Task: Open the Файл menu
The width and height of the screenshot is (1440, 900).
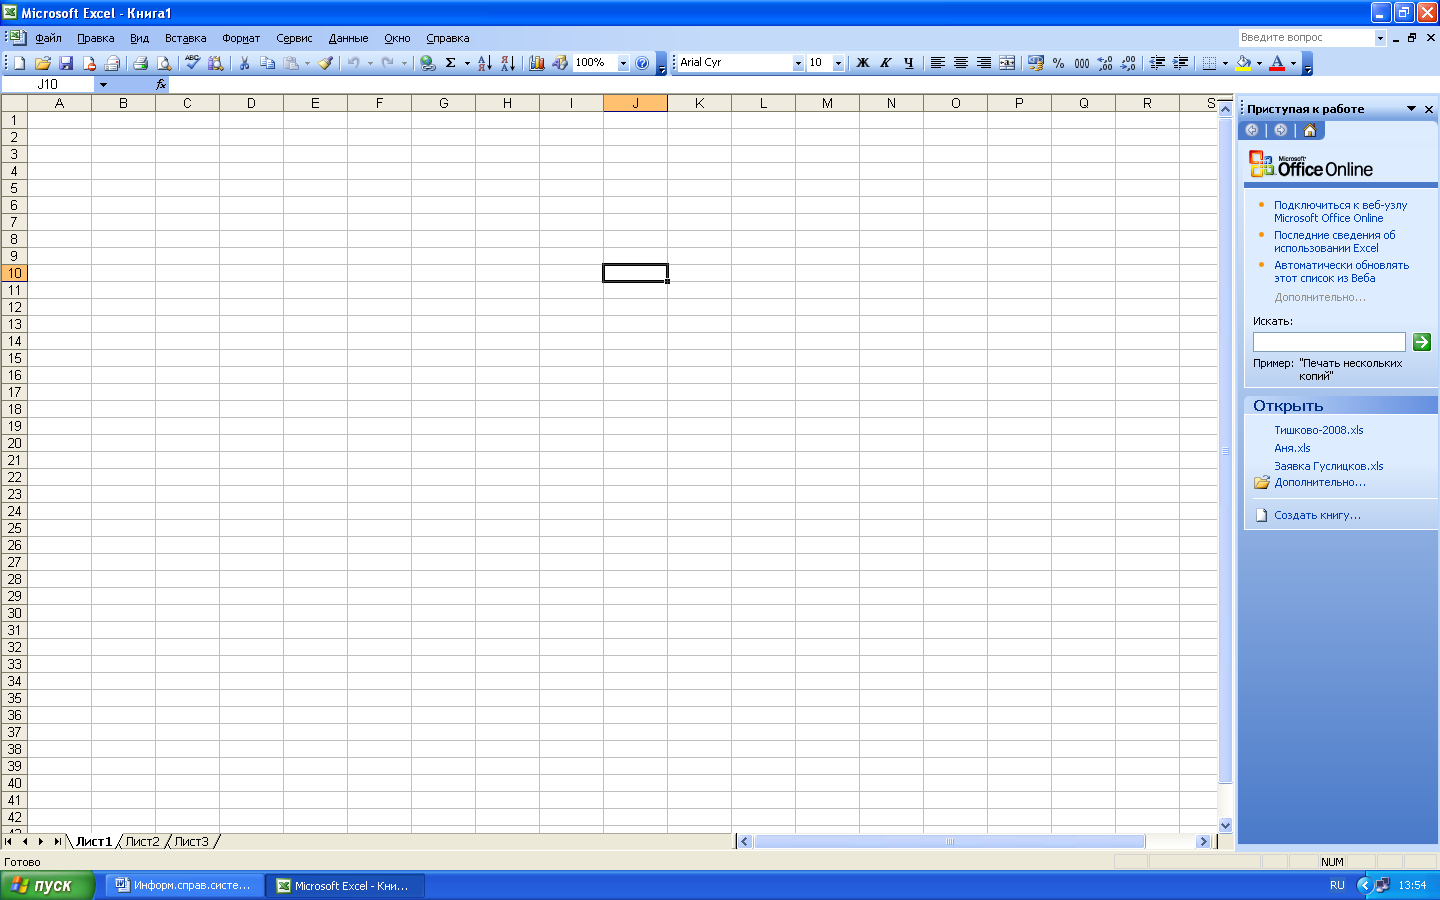Action: [48, 38]
